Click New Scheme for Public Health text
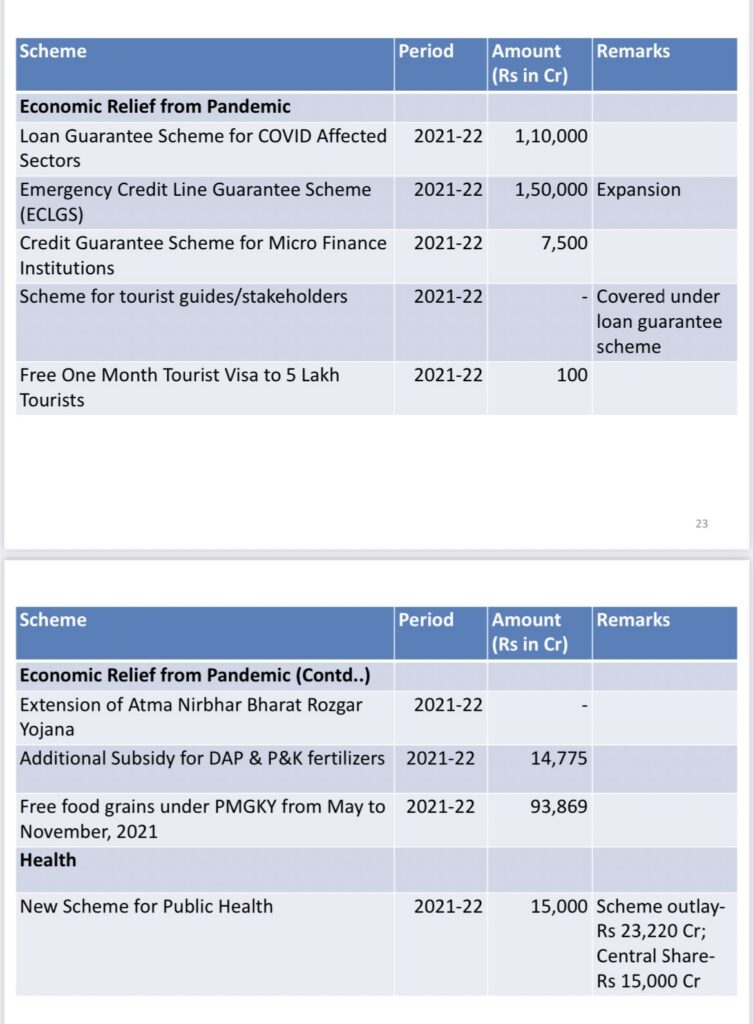The image size is (753, 1024). (146, 906)
